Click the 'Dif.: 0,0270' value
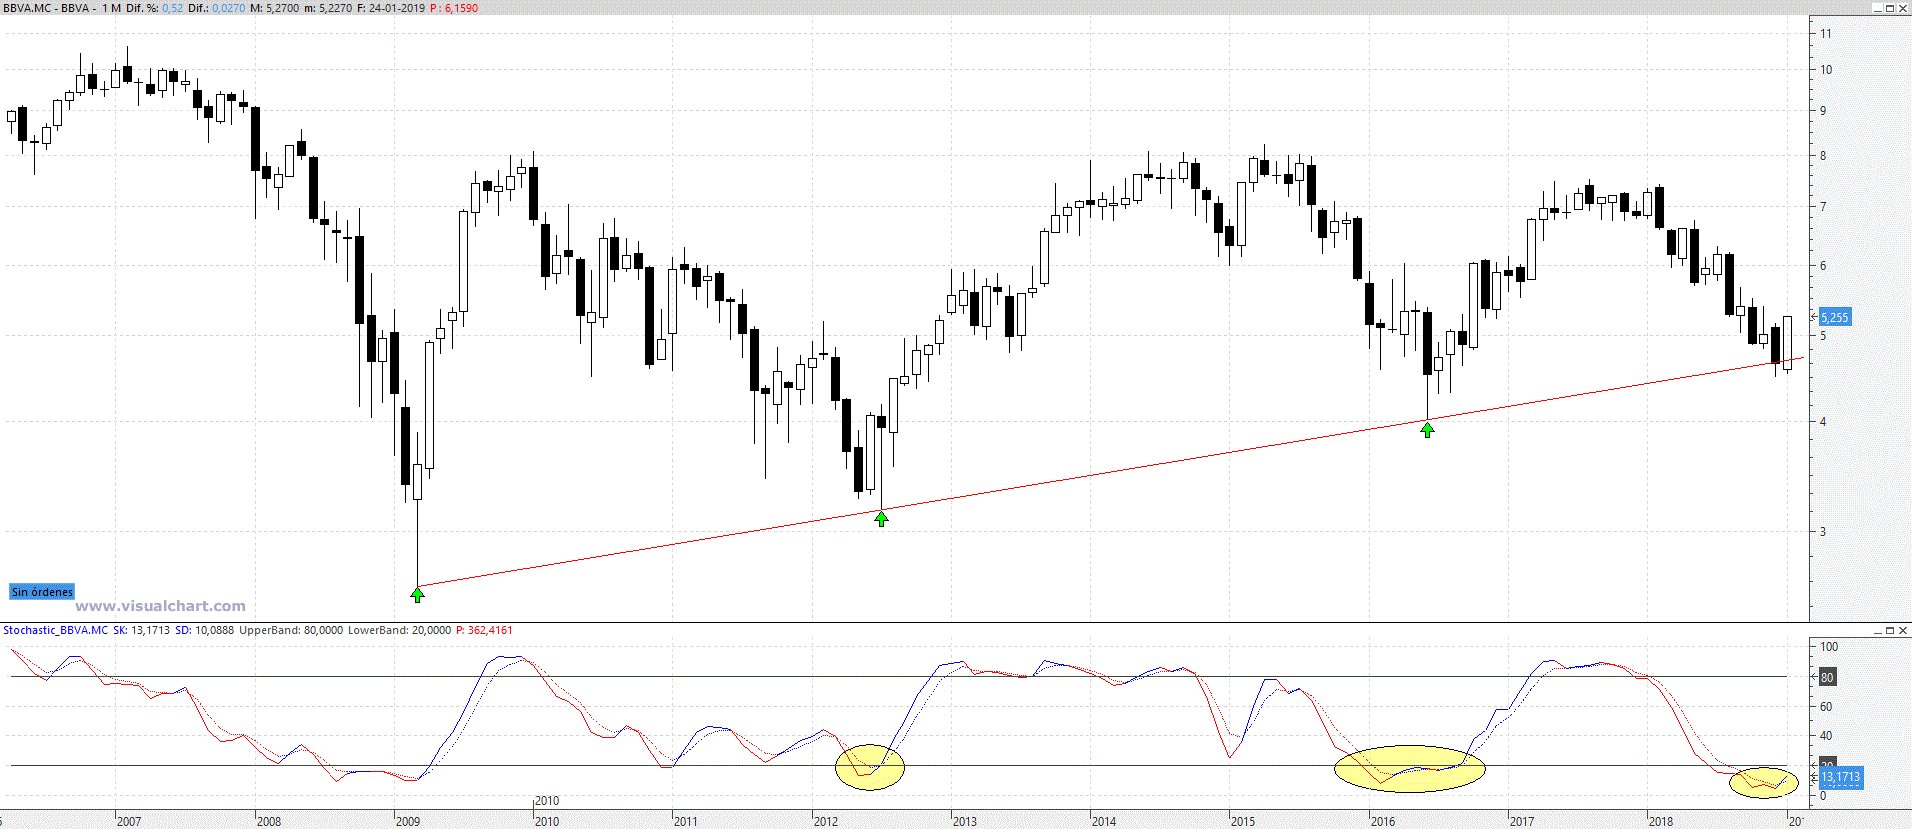Image resolution: width=1912 pixels, height=829 pixels. point(217,8)
